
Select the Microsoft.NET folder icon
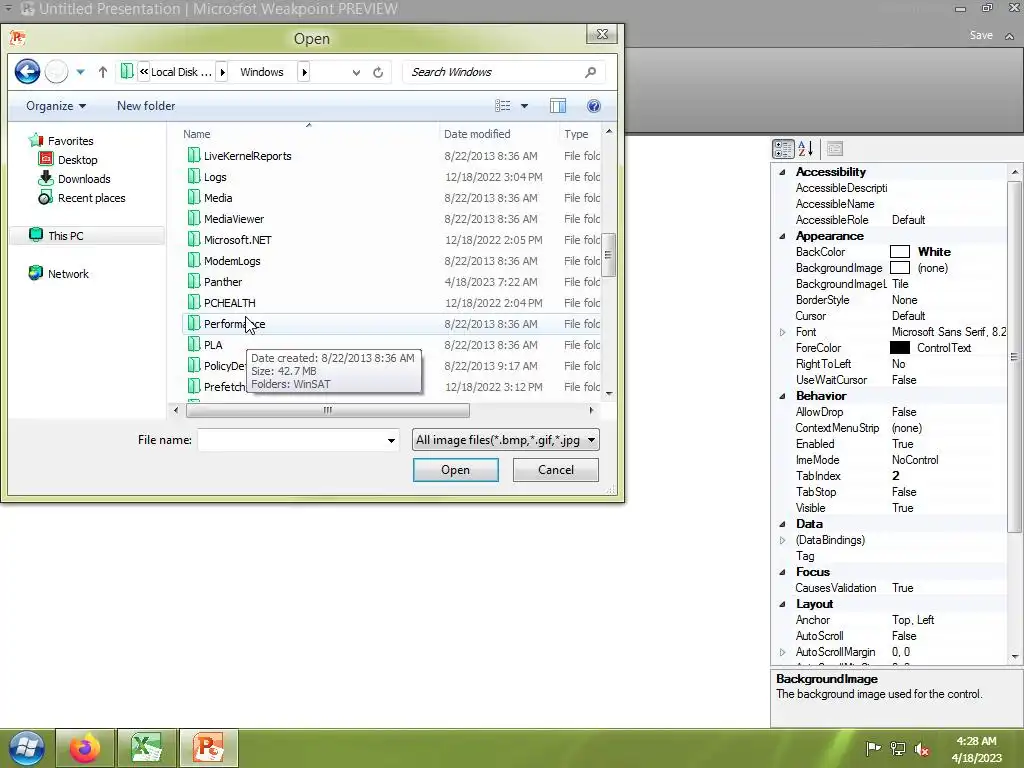pos(193,239)
